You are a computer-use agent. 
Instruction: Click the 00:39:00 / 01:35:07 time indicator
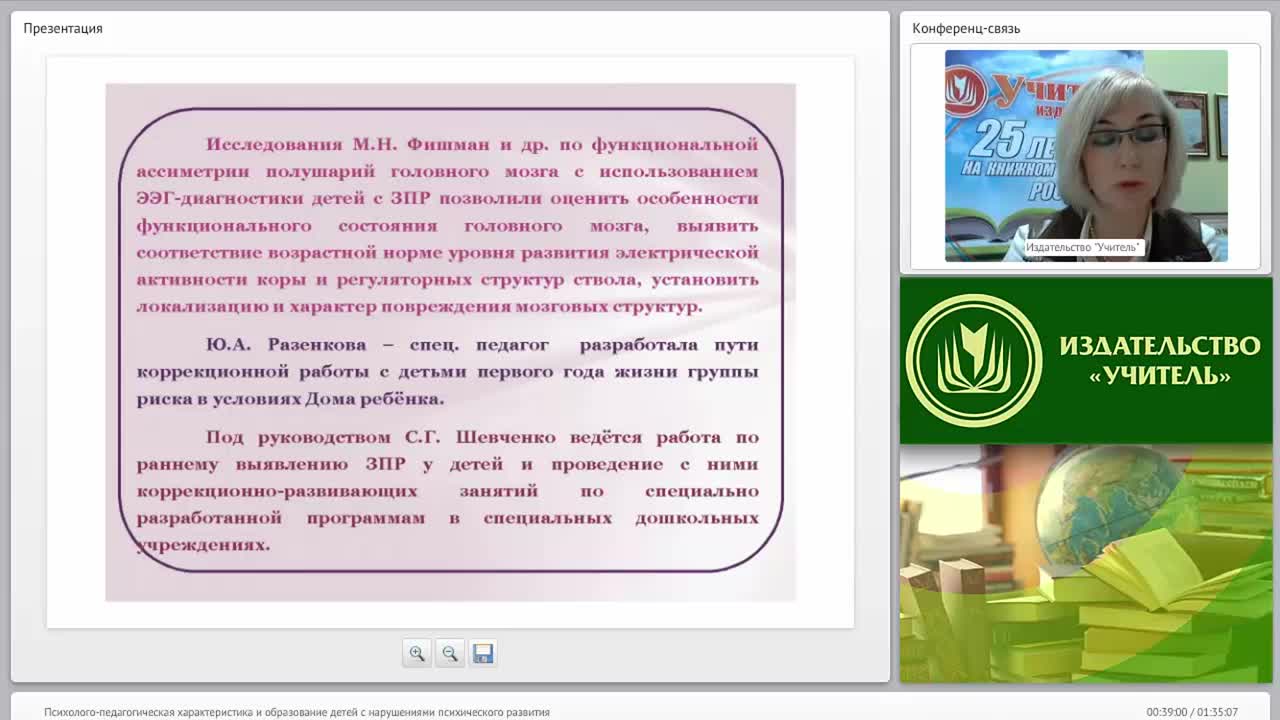(x=1192, y=712)
